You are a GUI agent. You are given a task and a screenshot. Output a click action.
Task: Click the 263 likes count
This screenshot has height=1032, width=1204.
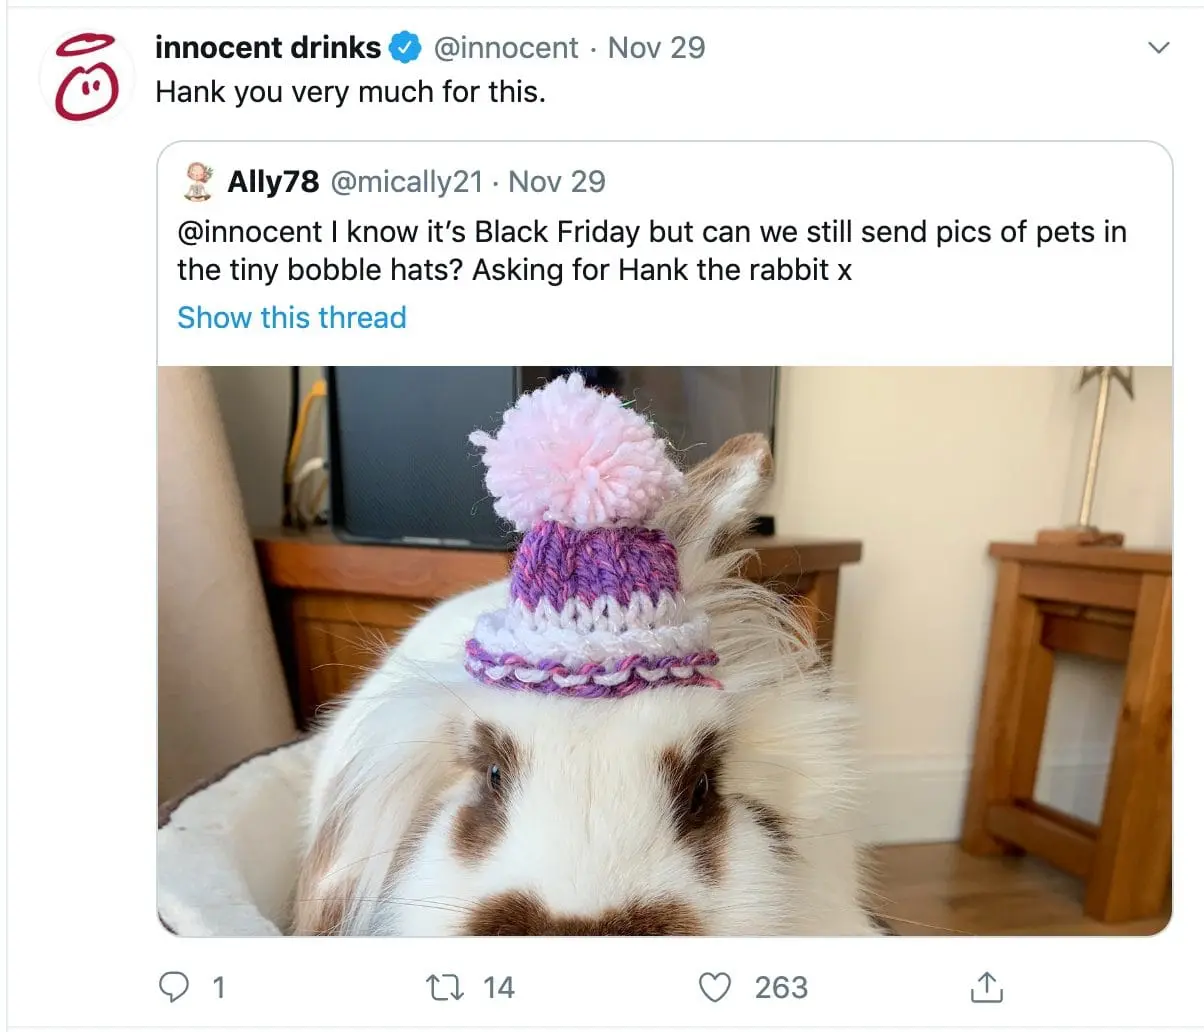click(781, 988)
